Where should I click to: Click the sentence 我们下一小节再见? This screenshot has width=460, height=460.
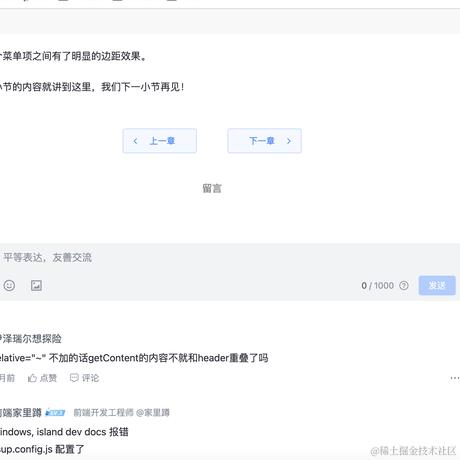[x=143, y=87]
